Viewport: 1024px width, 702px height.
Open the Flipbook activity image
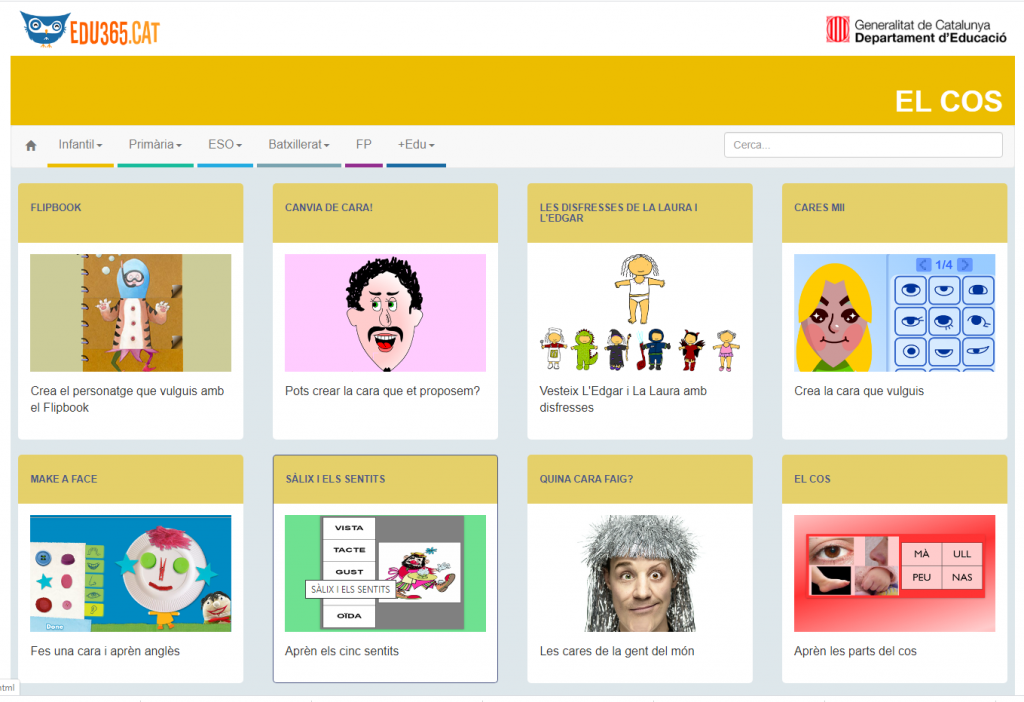(x=130, y=313)
